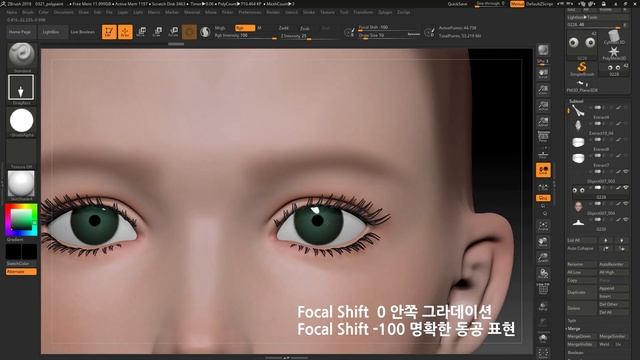Toggle the Transp transparency icon
The width and height of the screenshot is (640, 360).
coord(543,306)
